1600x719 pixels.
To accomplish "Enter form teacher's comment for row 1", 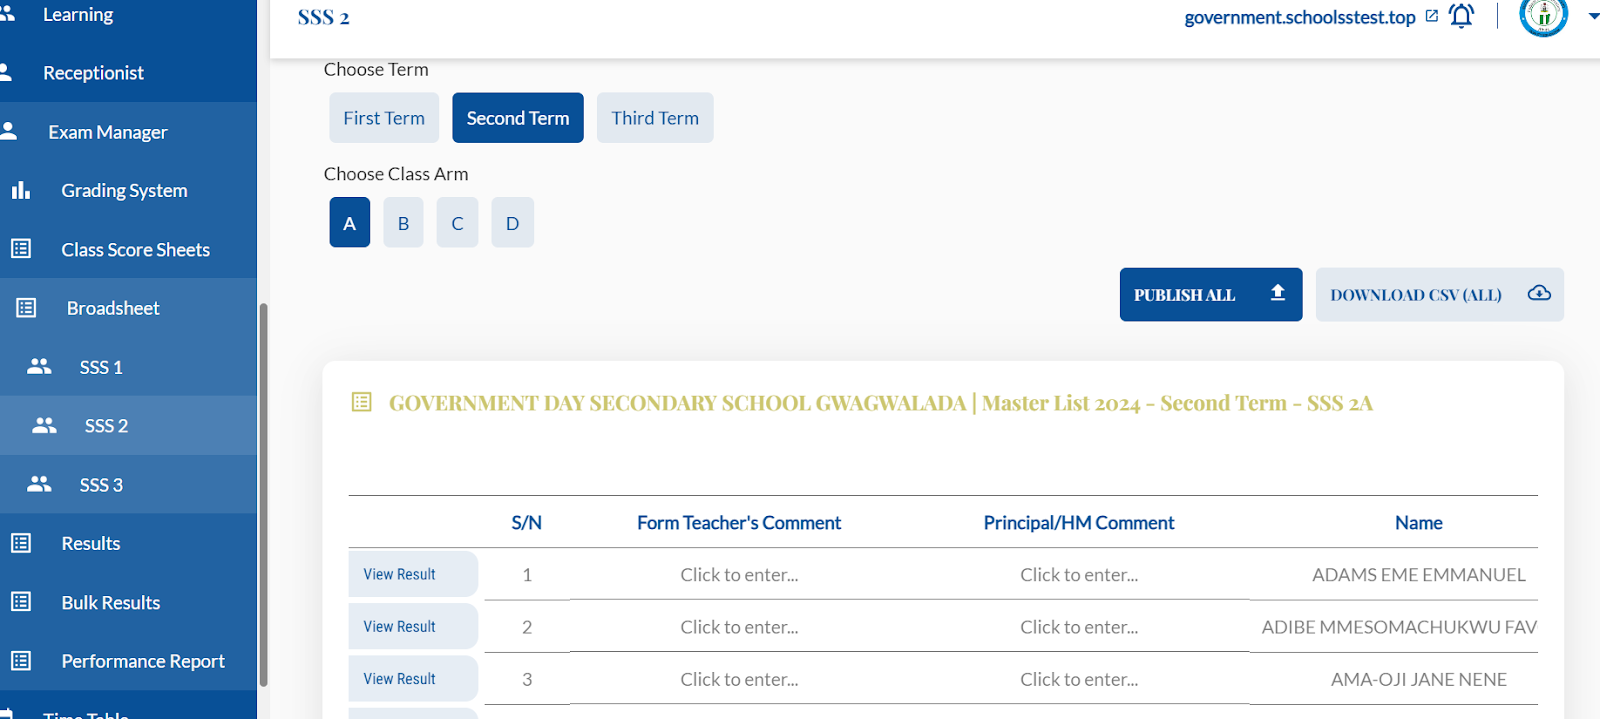I will click(x=739, y=575).
